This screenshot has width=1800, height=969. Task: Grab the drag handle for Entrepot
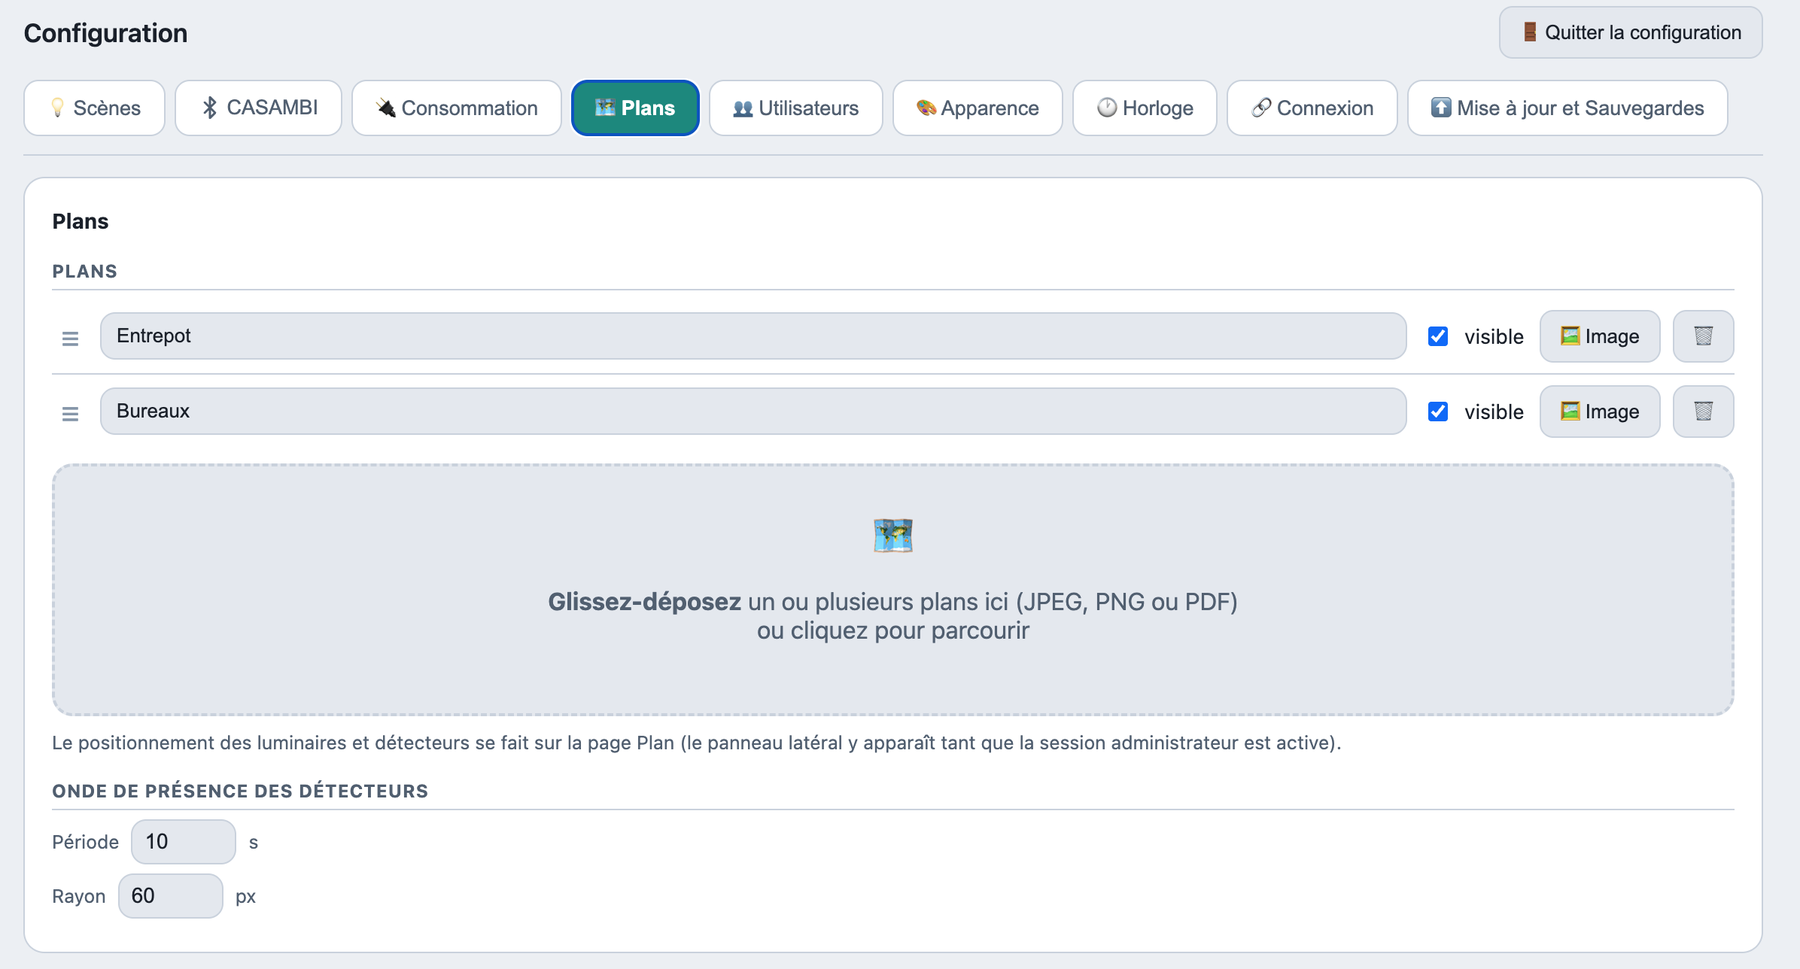70,338
